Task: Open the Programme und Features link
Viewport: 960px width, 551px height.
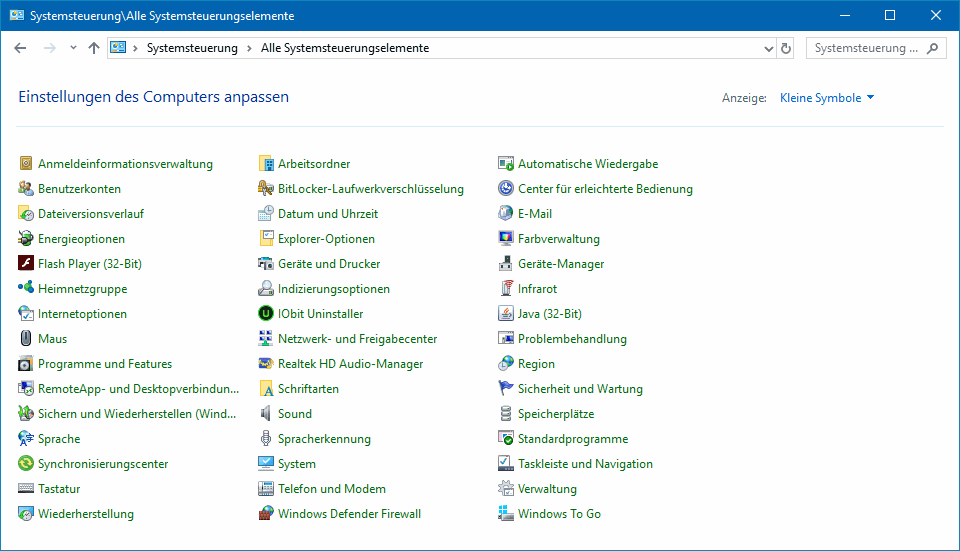Action: 105,364
